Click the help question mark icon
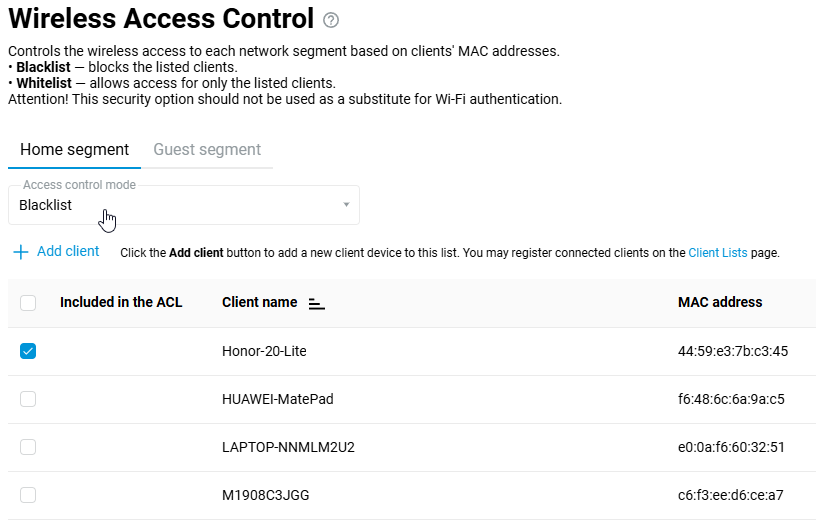Screen dimensions: 823x526 (x=332, y=20)
